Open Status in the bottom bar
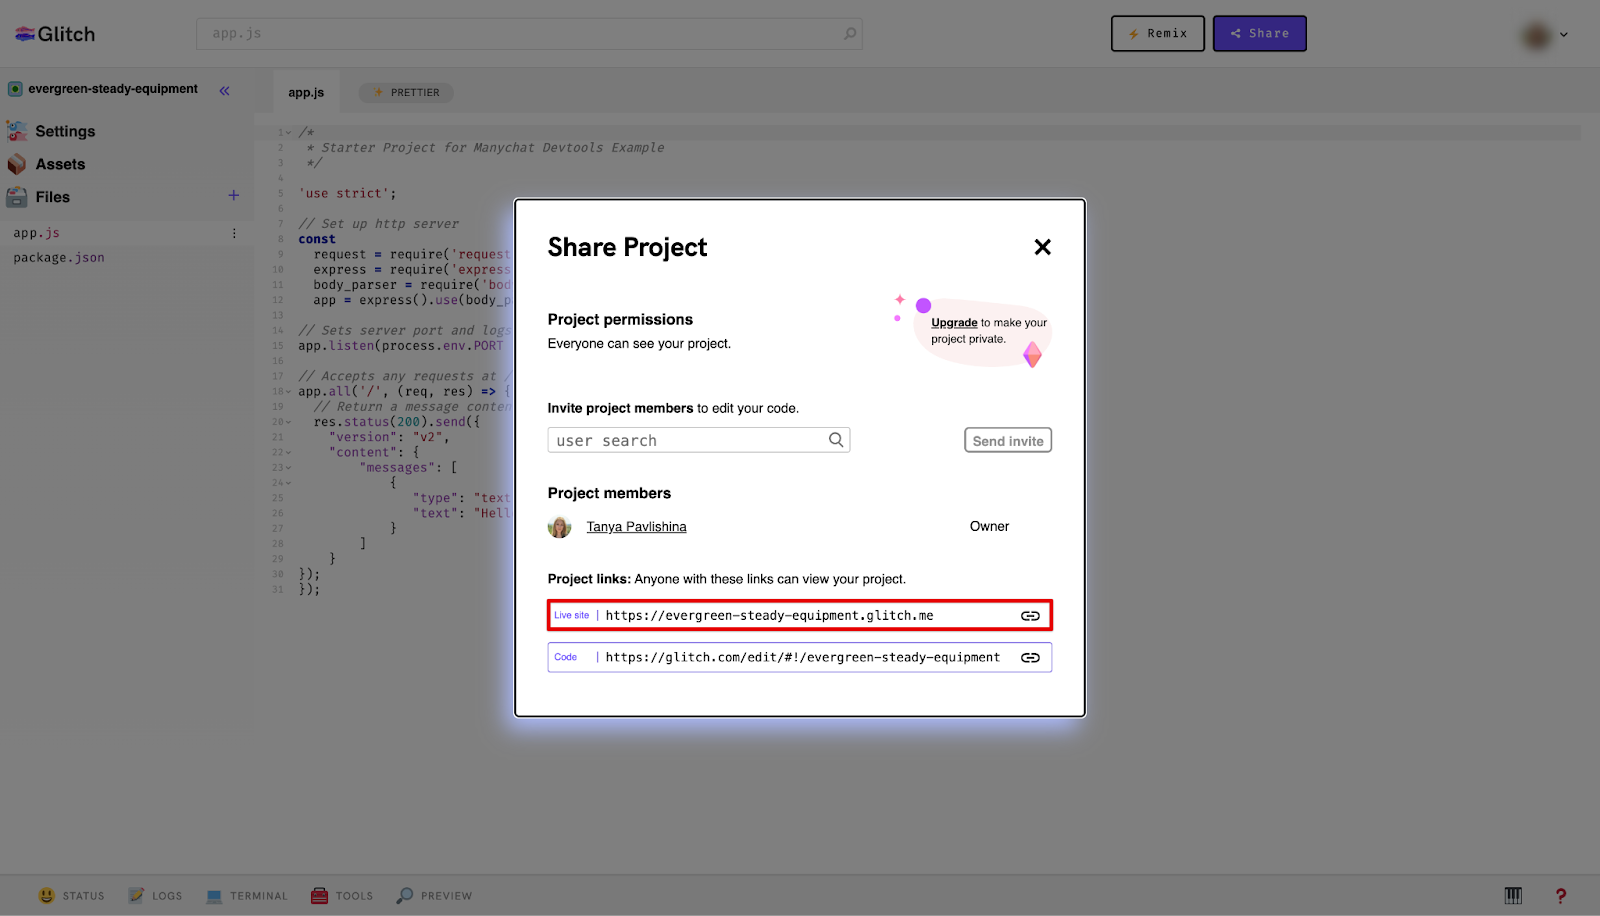Screen dimensions: 1600x916 coord(71,896)
